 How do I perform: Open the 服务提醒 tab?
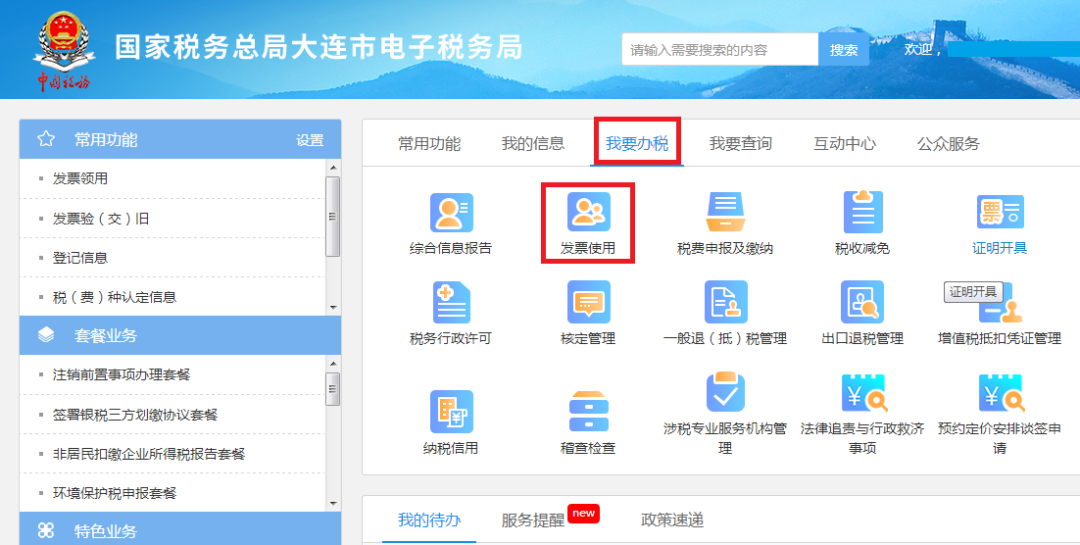(533, 520)
